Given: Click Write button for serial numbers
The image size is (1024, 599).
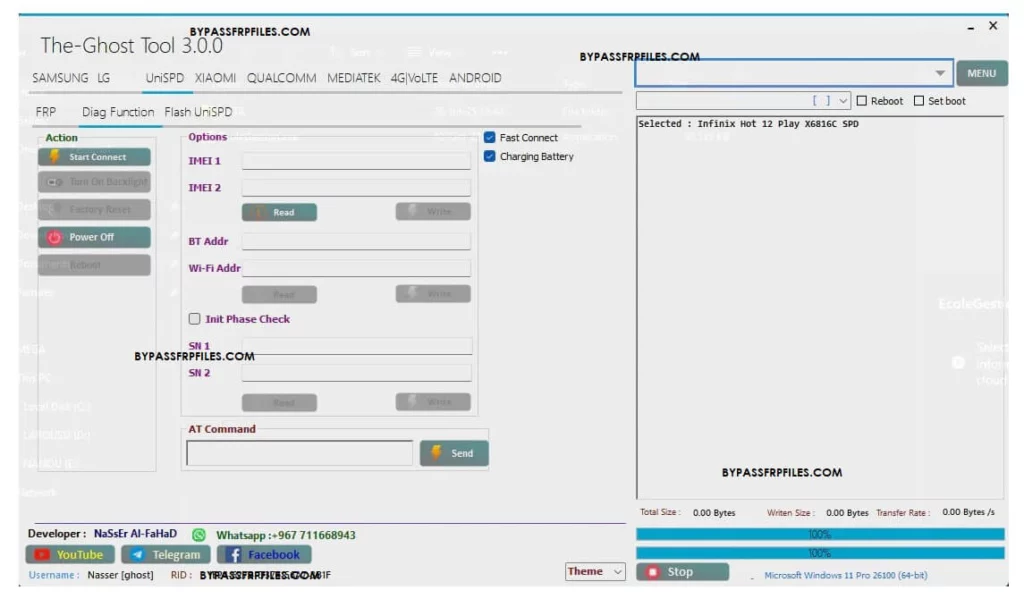Looking at the screenshot, I should [x=433, y=401].
